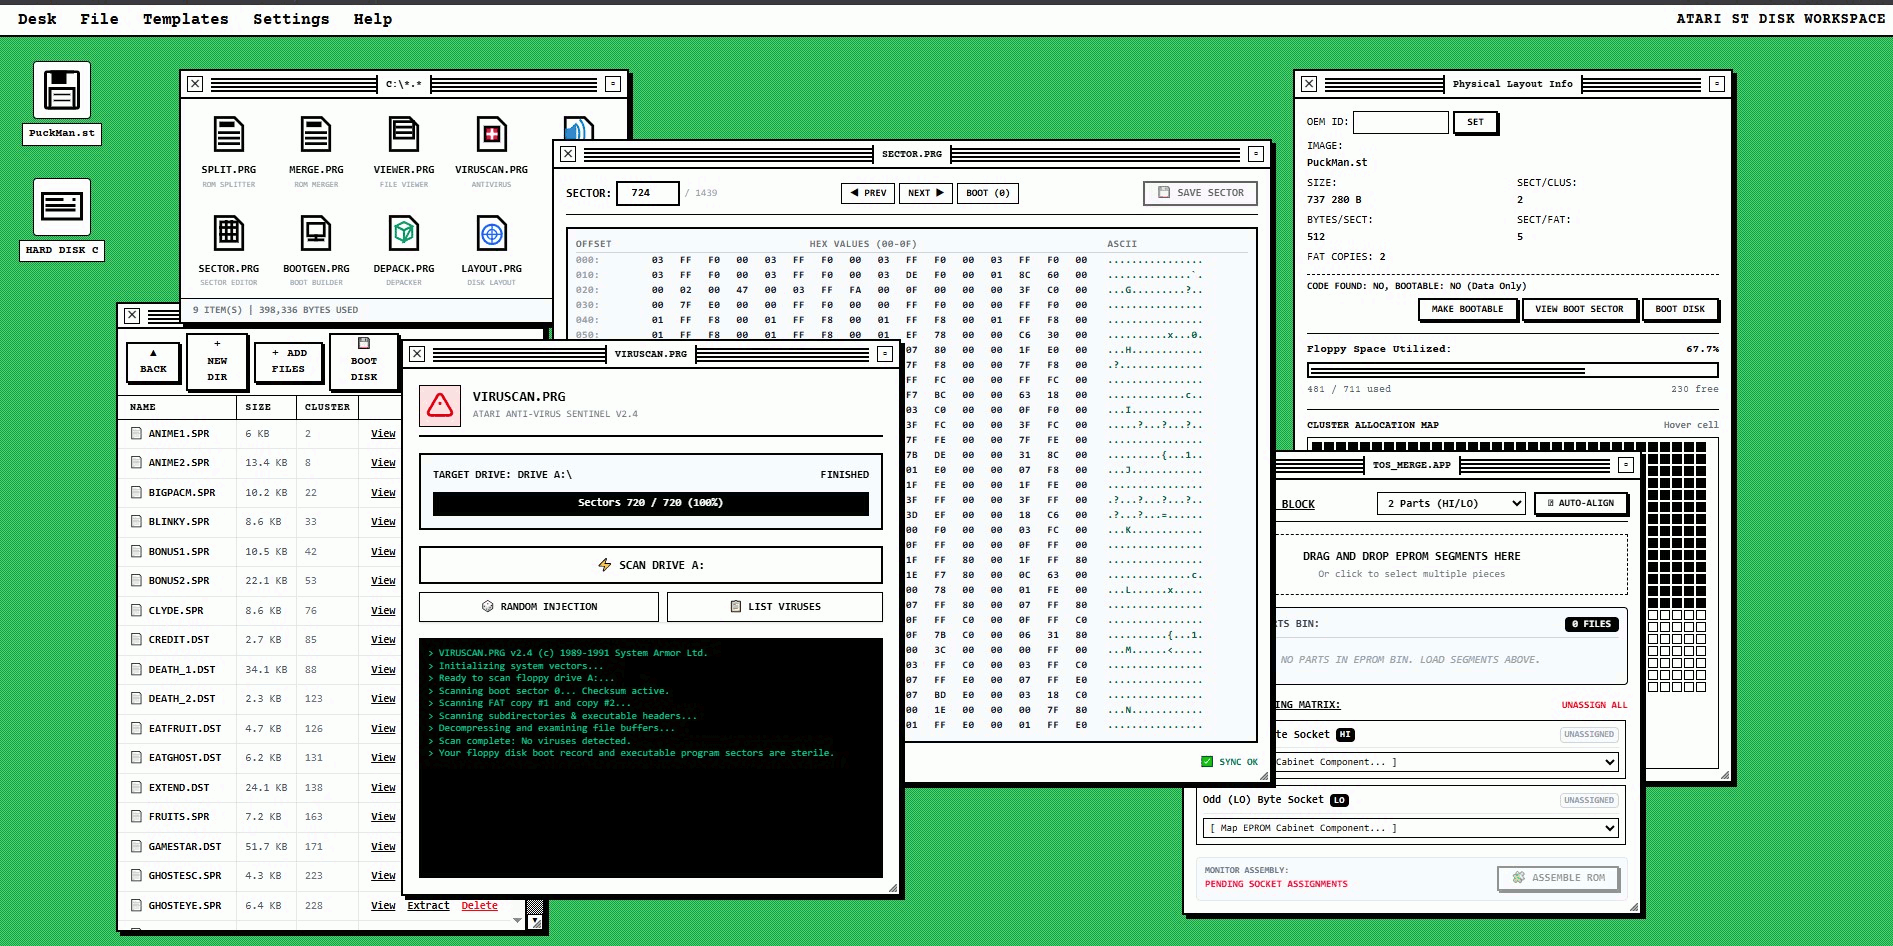Click the SECTOR number input field
Screen dimensions: 1893x946
pos(648,193)
